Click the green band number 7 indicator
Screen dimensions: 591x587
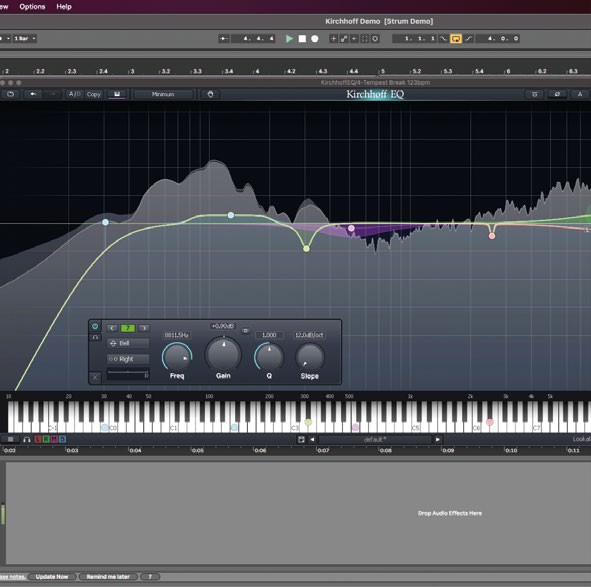tap(128, 328)
